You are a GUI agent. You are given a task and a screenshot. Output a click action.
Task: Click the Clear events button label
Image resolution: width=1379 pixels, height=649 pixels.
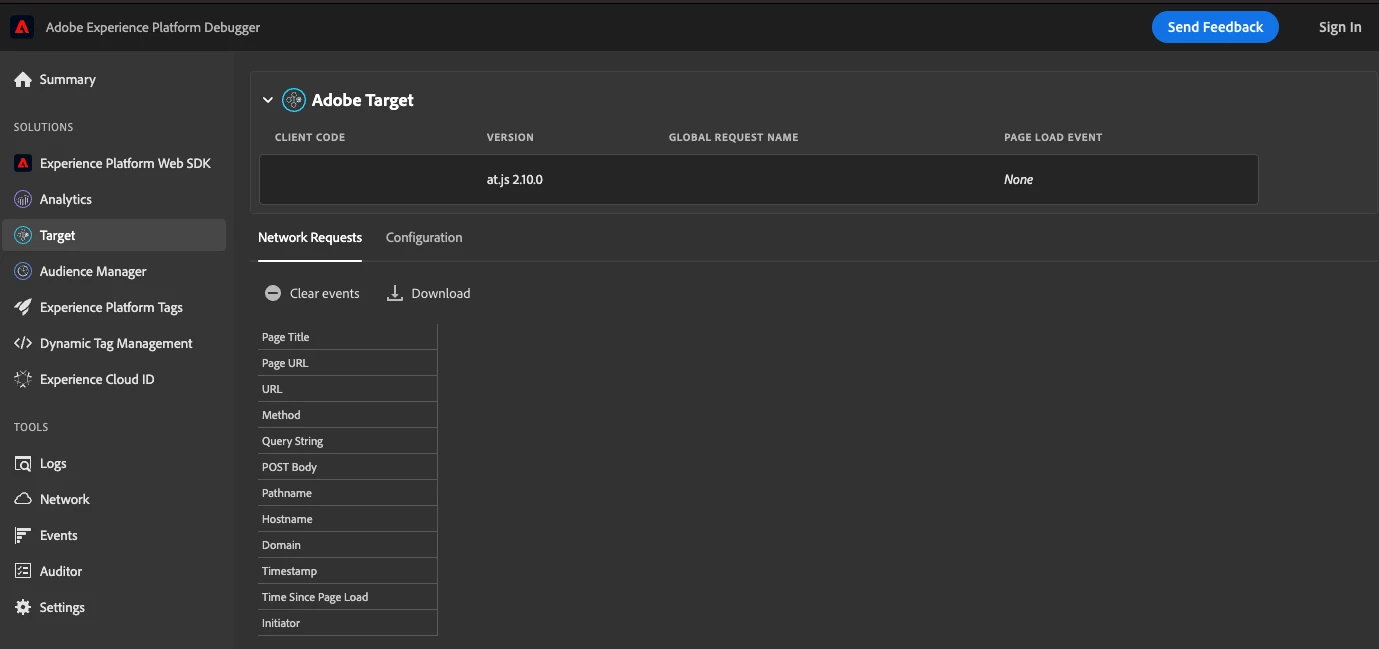(x=324, y=294)
